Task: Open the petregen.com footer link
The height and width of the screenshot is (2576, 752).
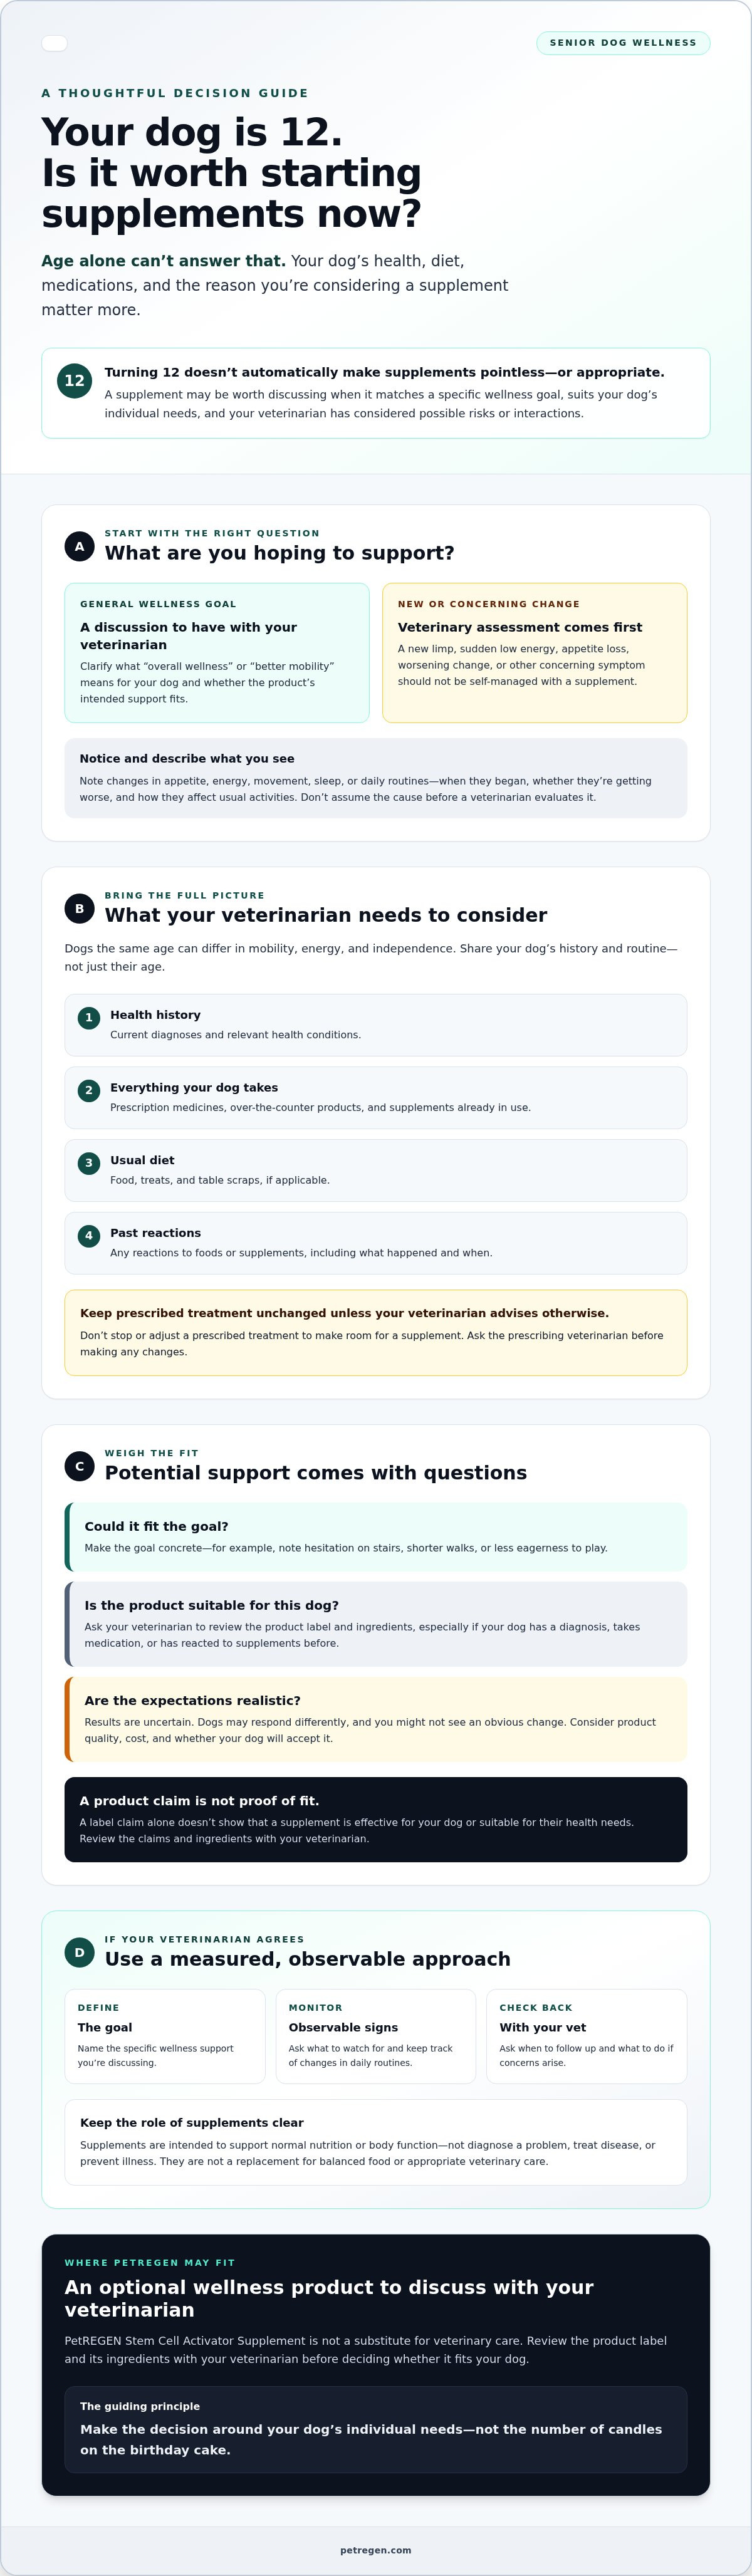Action: click(x=376, y=2550)
